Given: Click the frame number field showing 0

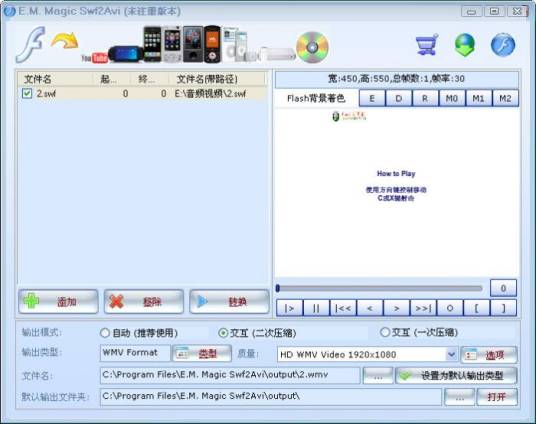Looking at the screenshot, I should coord(503,288).
